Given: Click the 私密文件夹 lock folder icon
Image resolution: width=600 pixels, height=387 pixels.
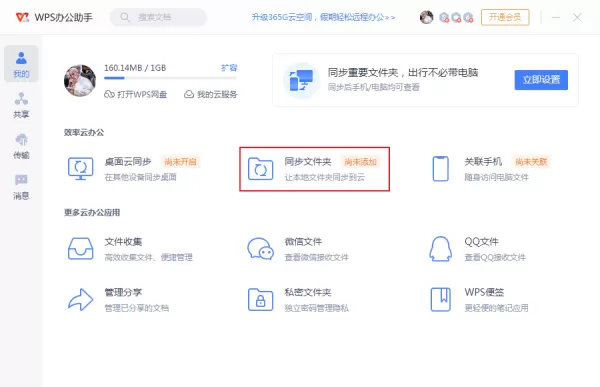Looking at the screenshot, I should (260, 299).
